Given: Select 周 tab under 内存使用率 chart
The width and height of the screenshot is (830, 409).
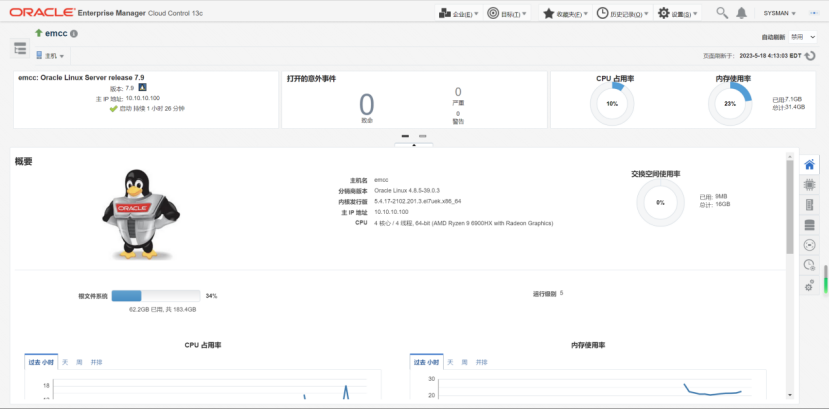Looking at the screenshot, I should [x=465, y=362].
